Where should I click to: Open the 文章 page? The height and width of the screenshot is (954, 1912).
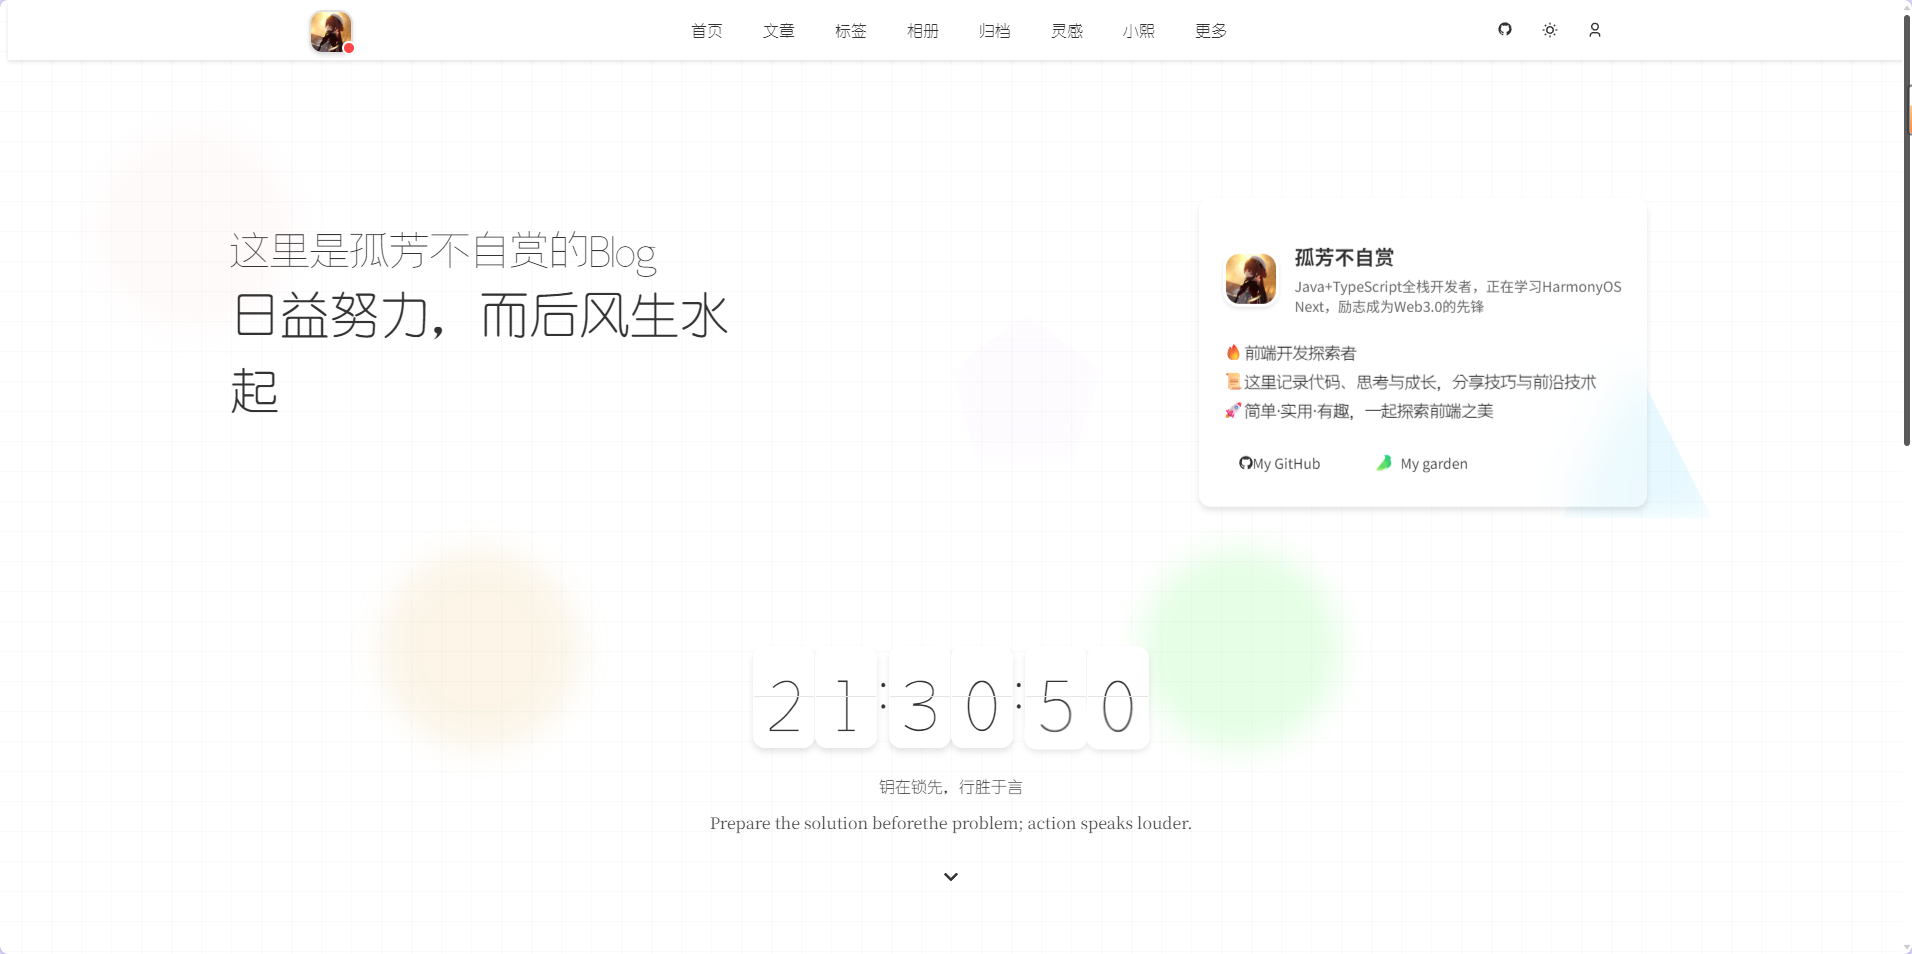point(778,31)
